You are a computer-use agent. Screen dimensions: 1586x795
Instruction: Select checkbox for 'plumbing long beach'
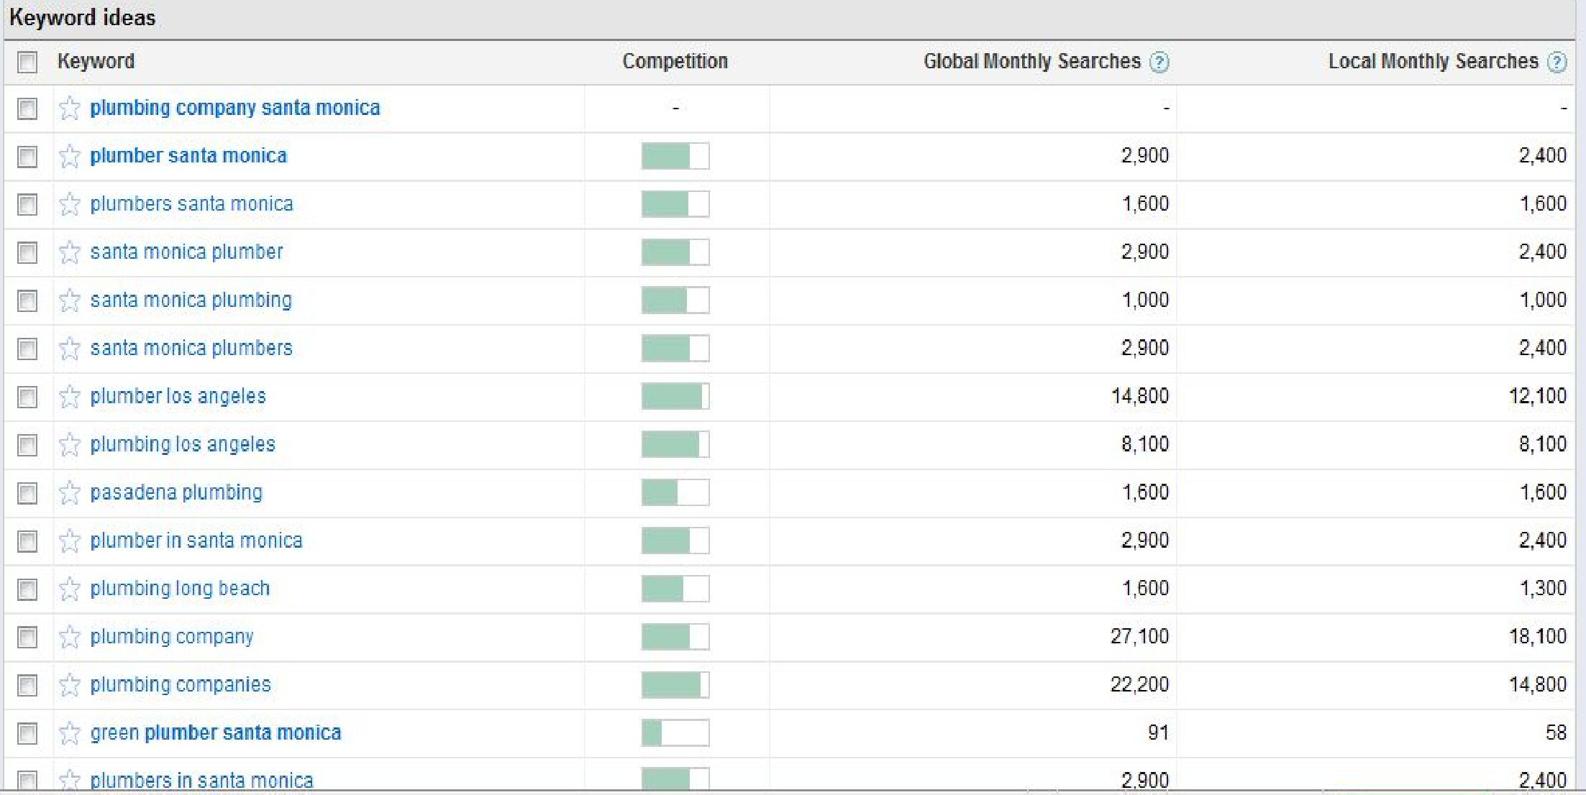[27, 589]
